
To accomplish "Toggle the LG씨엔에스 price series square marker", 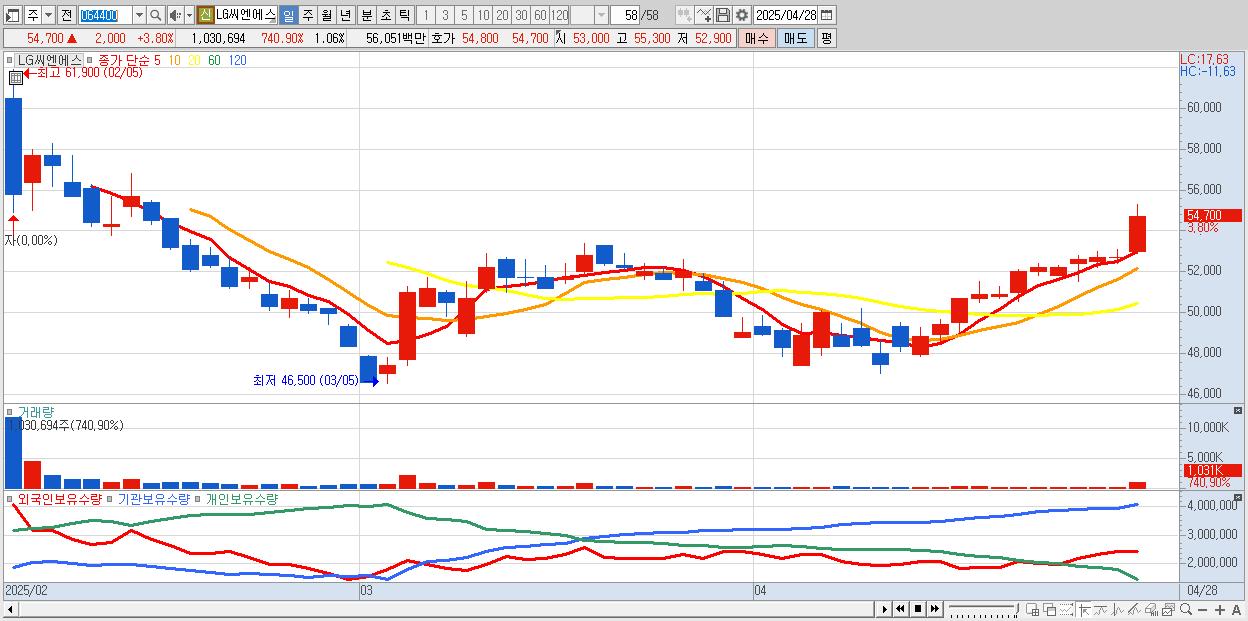I will pos(11,61).
